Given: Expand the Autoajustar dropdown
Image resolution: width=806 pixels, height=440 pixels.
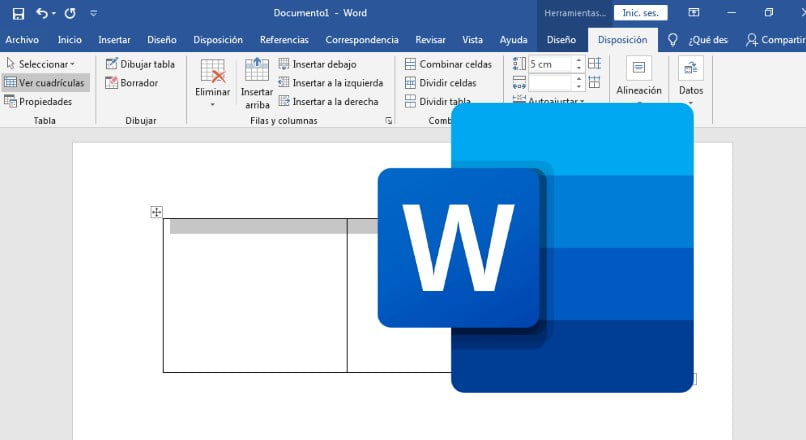Looking at the screenshot, I should click(x=549, y=99).
